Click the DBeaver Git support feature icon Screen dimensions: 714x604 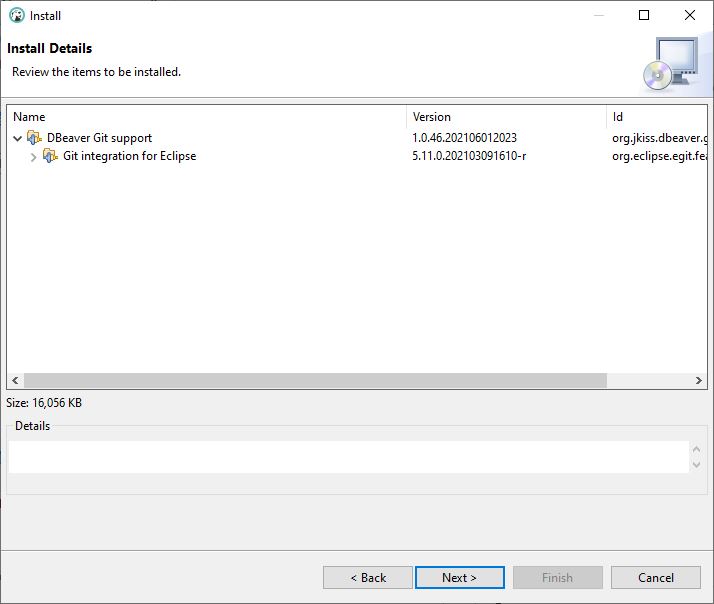tap(34, 138)
